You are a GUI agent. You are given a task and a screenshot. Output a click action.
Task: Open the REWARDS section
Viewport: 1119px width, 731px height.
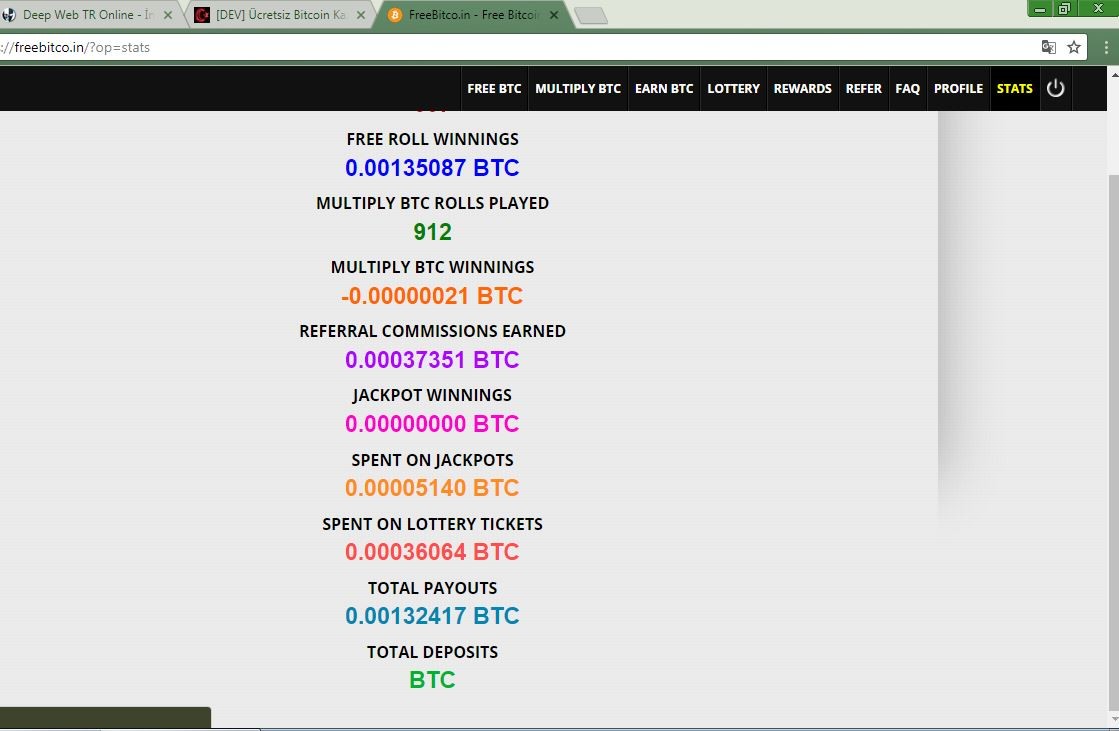[x=803, y=89]
